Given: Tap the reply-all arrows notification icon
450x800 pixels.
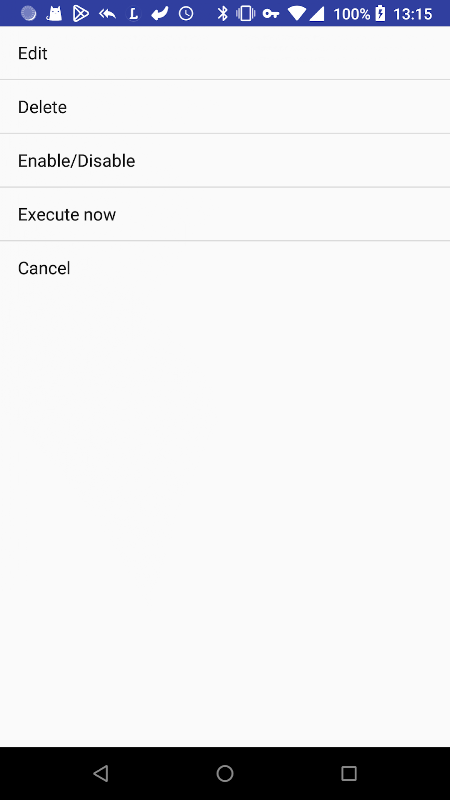Looking at the screenshot, I should coord(107,14).
